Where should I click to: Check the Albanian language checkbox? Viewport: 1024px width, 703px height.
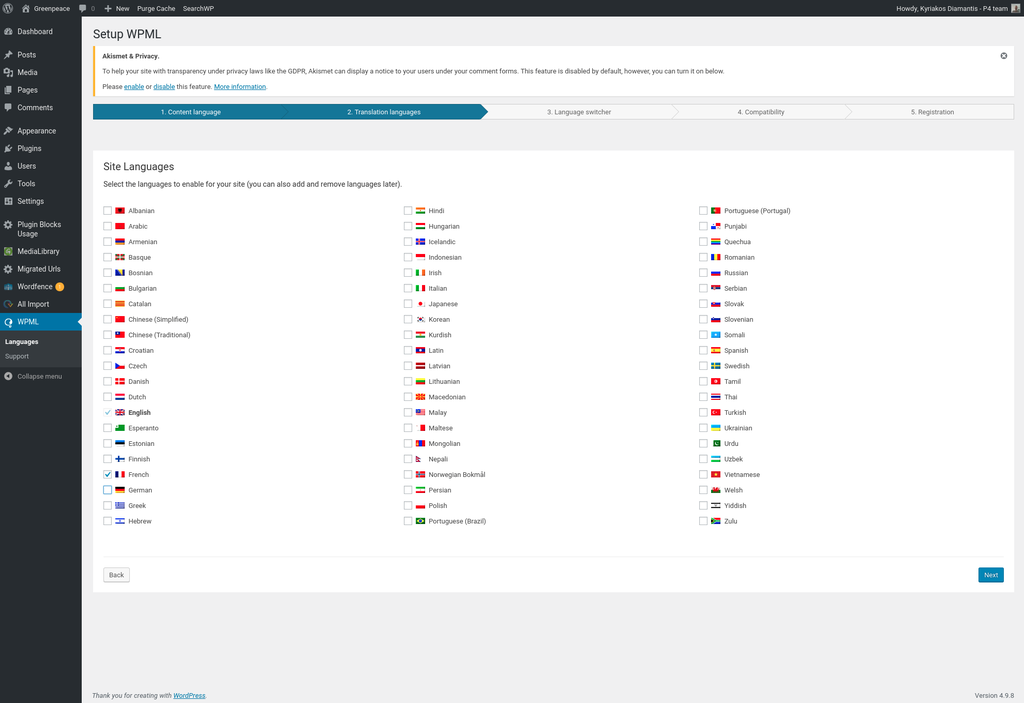pos(108,210)
